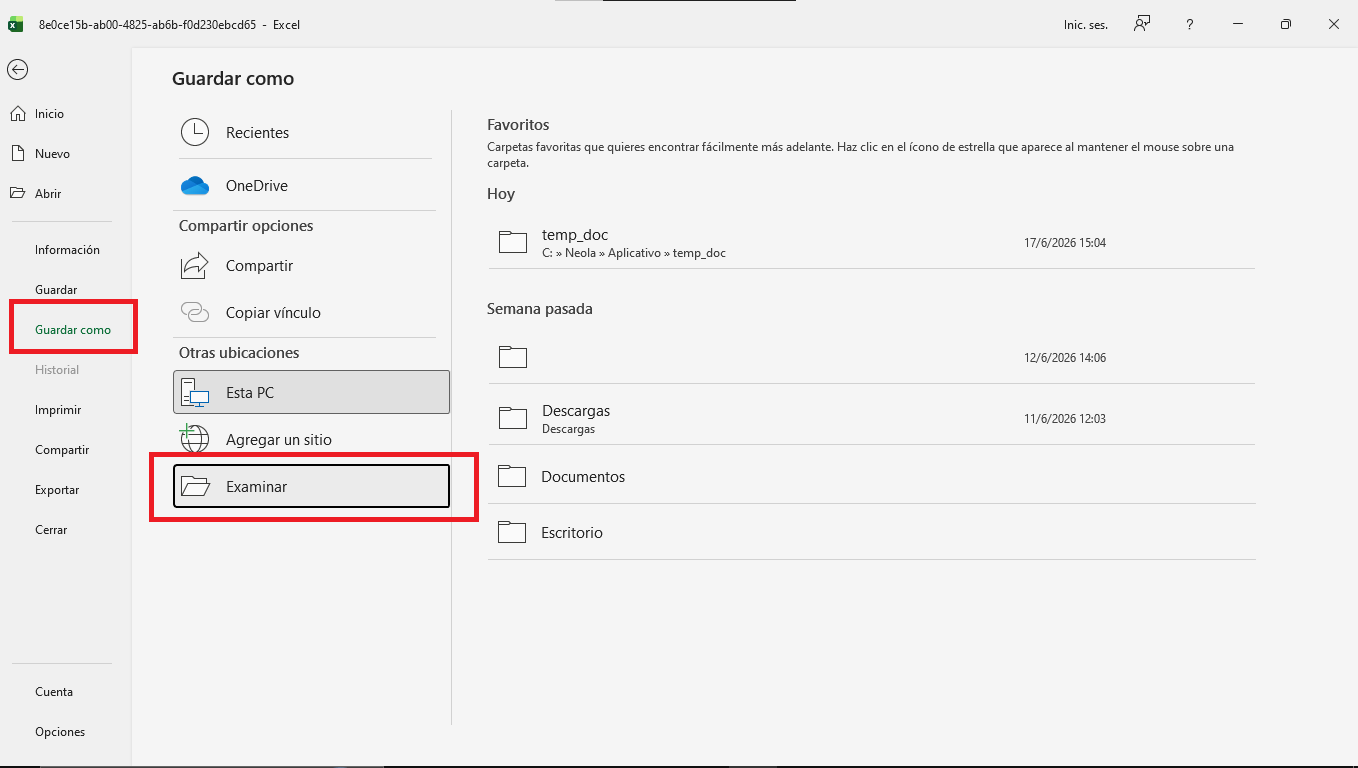Image resolution: width=1358 pixels, height=768 pixels.
Task: Click the Agregar un sitio globe icon
Action: 194,439
